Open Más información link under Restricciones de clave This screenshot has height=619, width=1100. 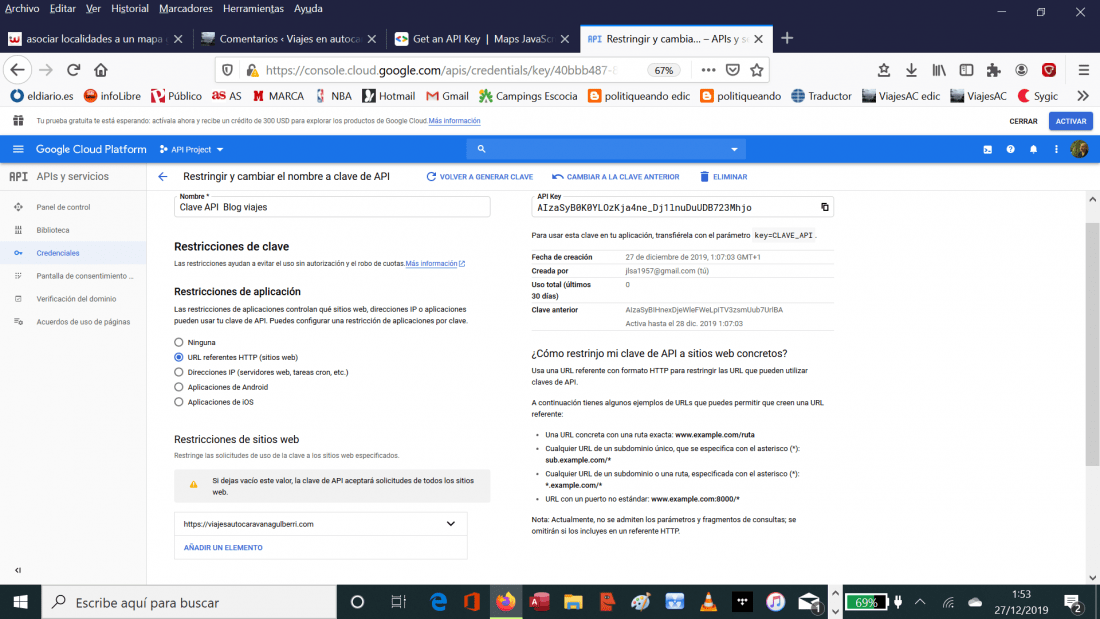click(x=435, y=264)
